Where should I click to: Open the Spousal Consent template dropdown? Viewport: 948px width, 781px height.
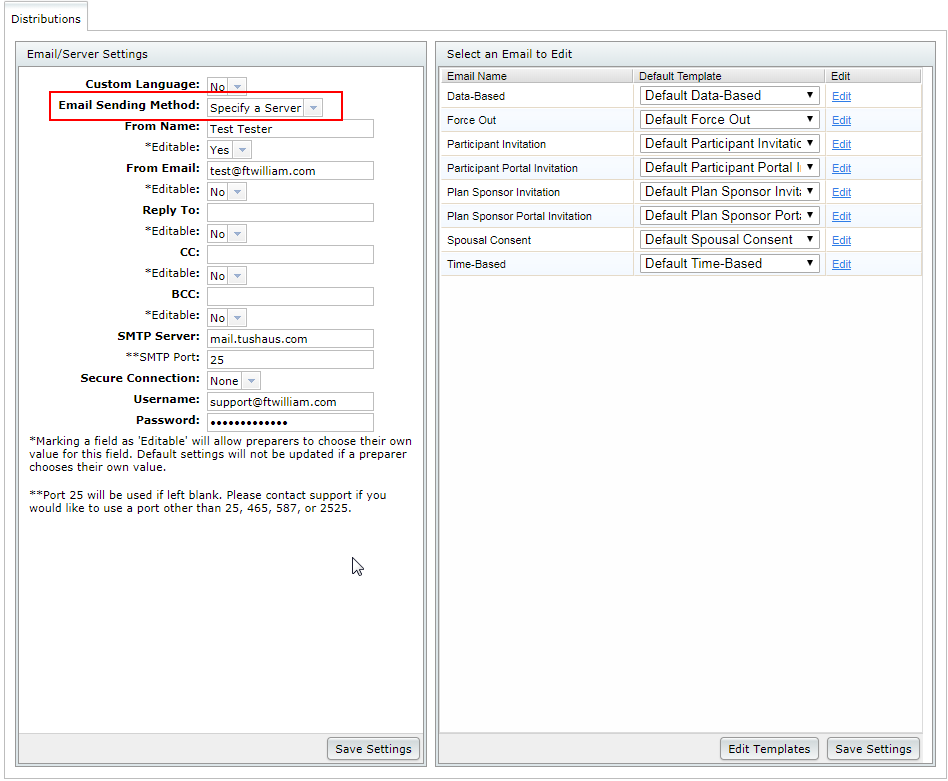point(729,240)
